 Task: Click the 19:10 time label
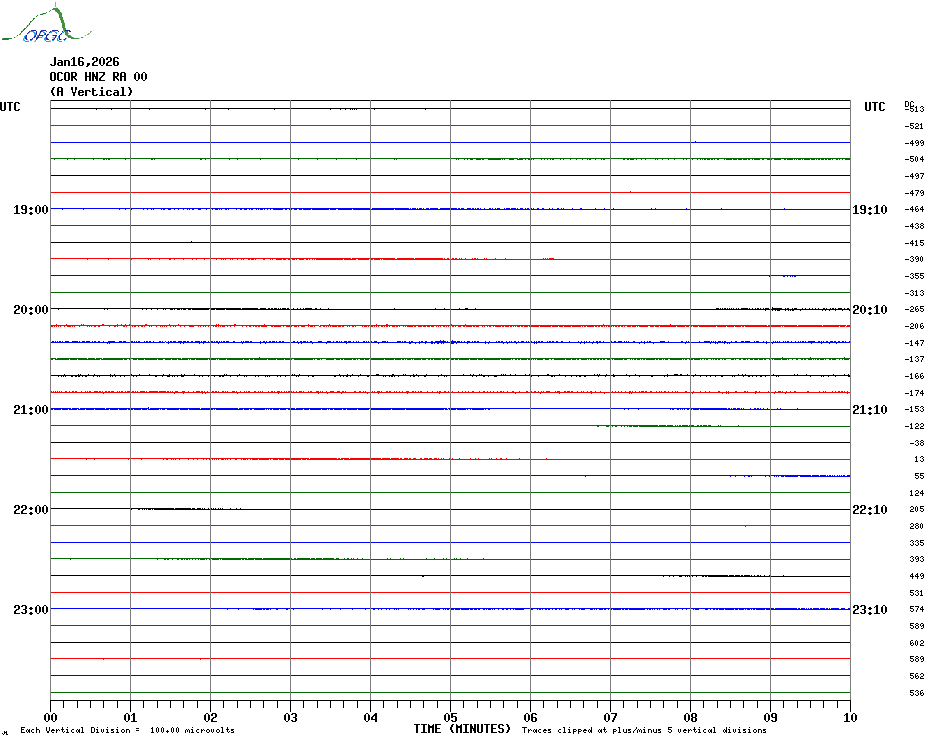click(870, 209)
